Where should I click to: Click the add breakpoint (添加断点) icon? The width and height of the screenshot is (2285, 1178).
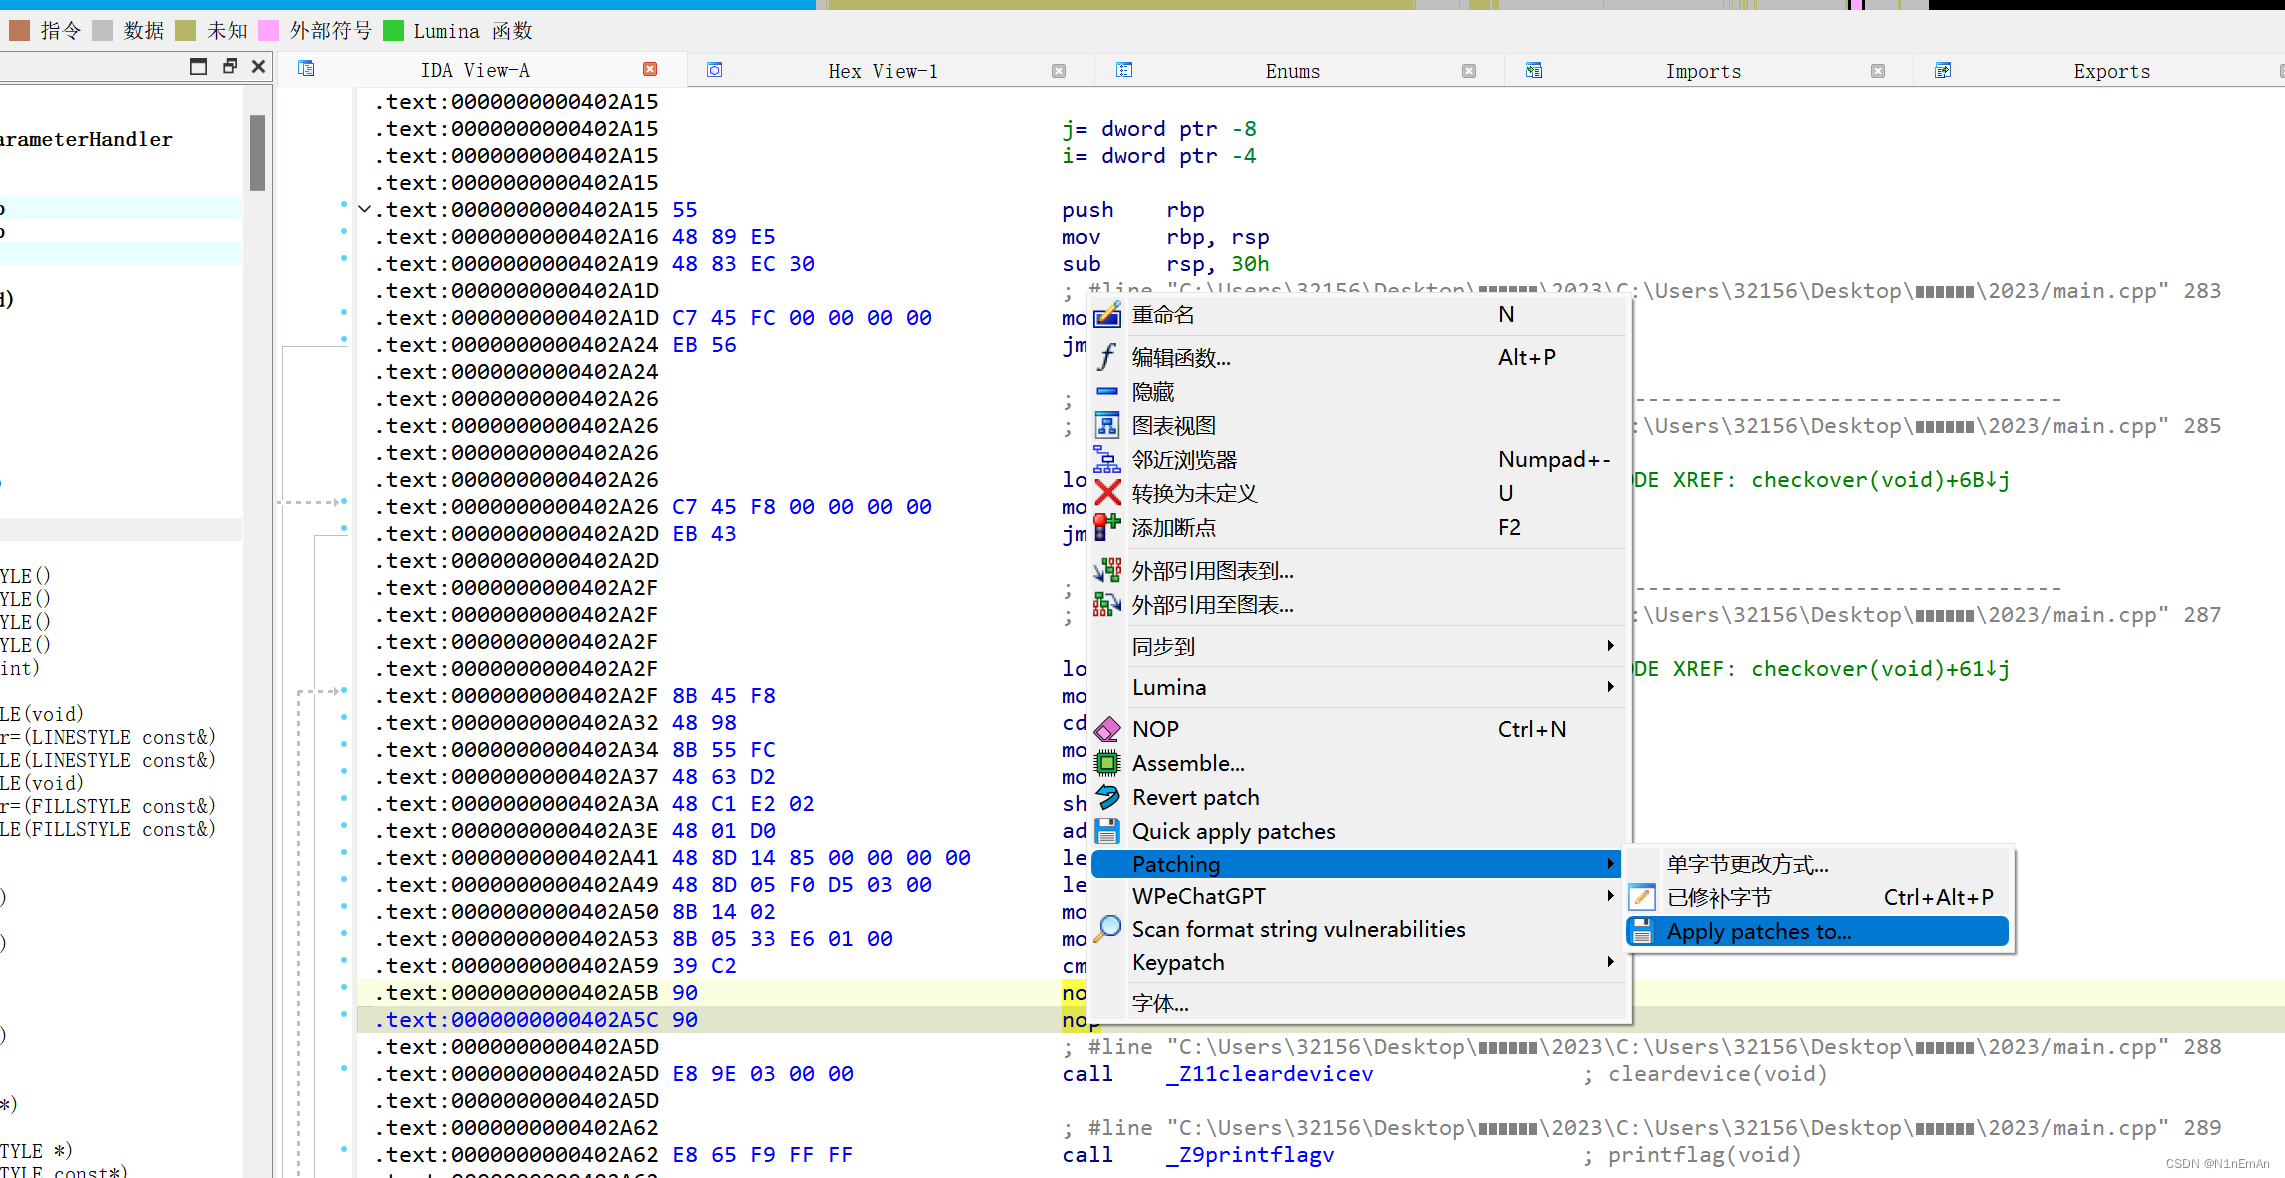[1107, 527]
